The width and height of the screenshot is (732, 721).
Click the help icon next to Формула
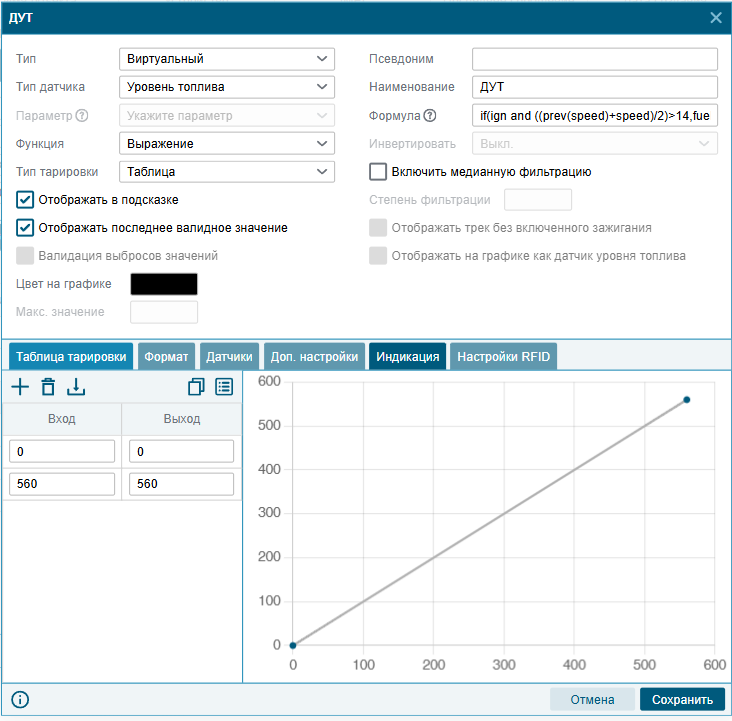(430, 116)
